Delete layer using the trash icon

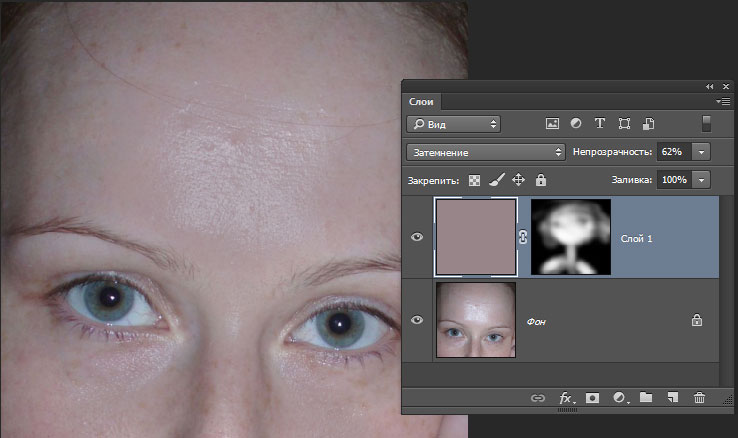(699, 398)
